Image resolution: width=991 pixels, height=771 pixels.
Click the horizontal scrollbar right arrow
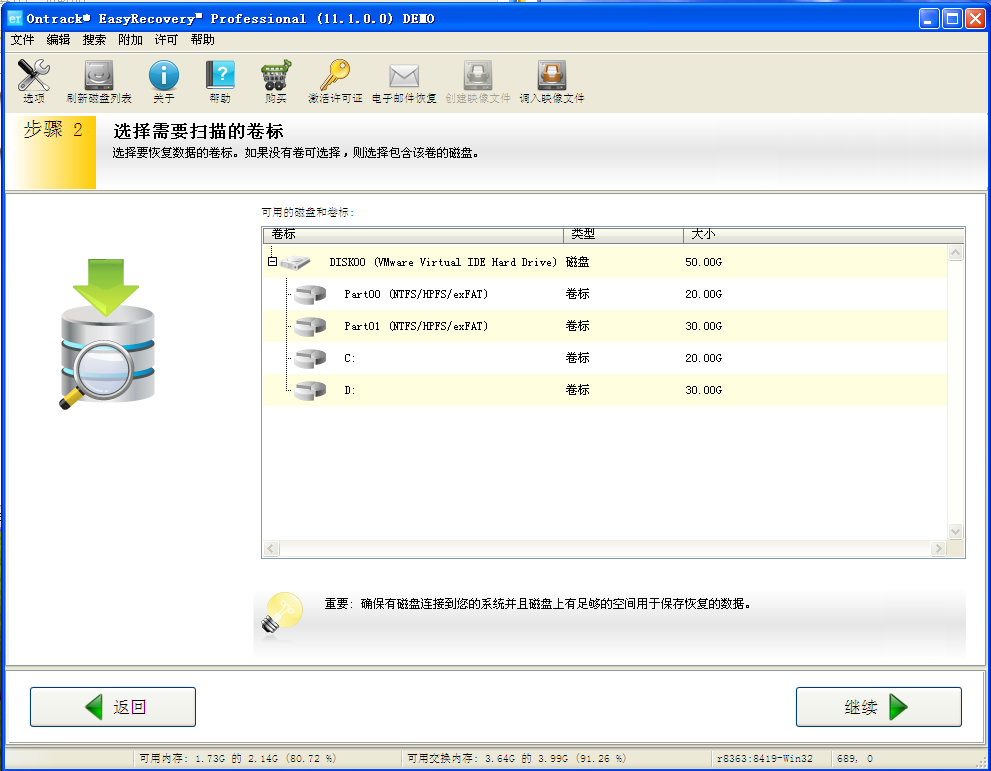(x=939, y=549)
